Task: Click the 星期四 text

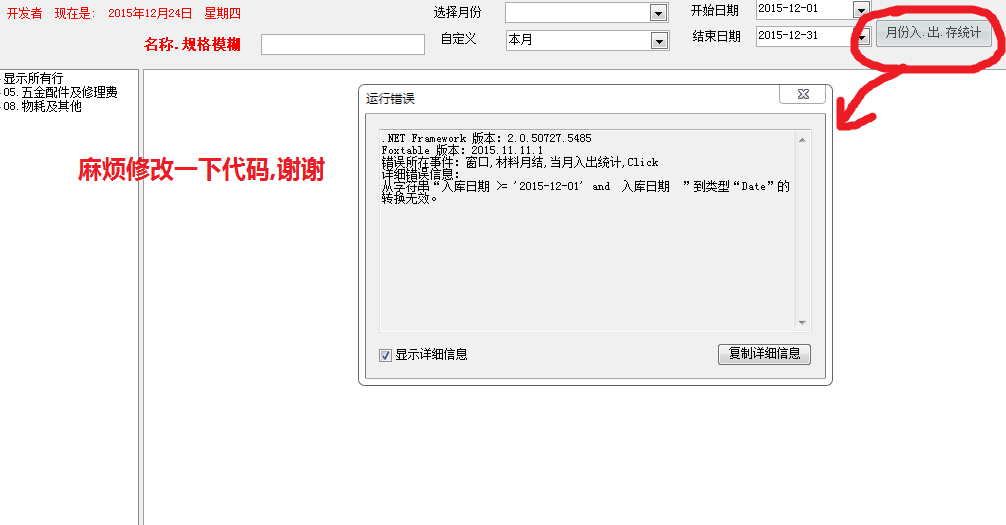Action: point(223,13)
